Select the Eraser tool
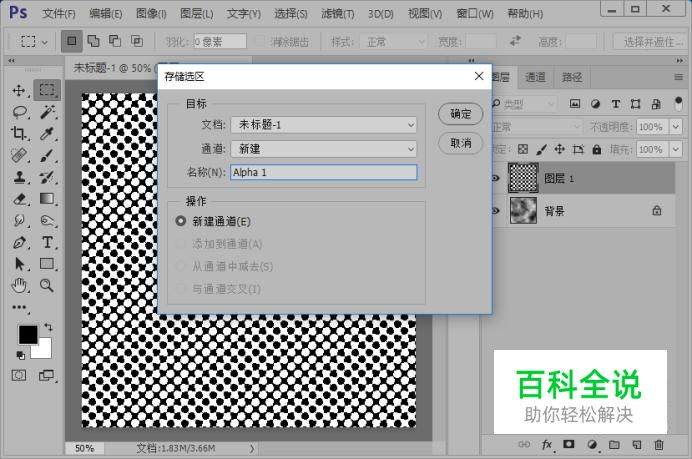The height and width of the screenshot is (459, 692). (19, 199)
